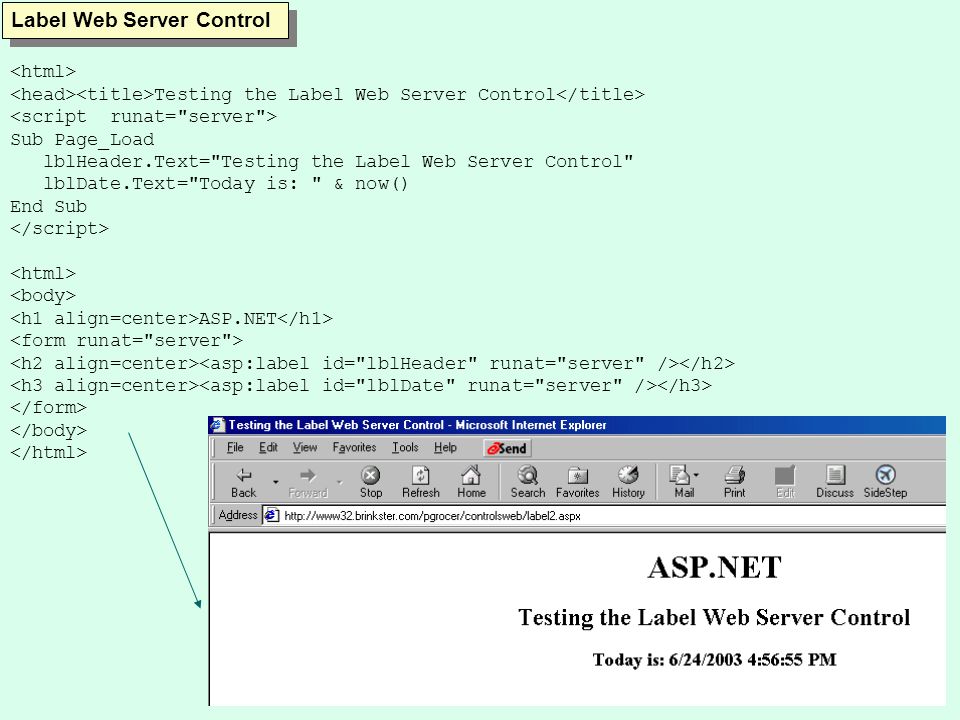
Task: Open the Edit menu
Action: point(268,448)
